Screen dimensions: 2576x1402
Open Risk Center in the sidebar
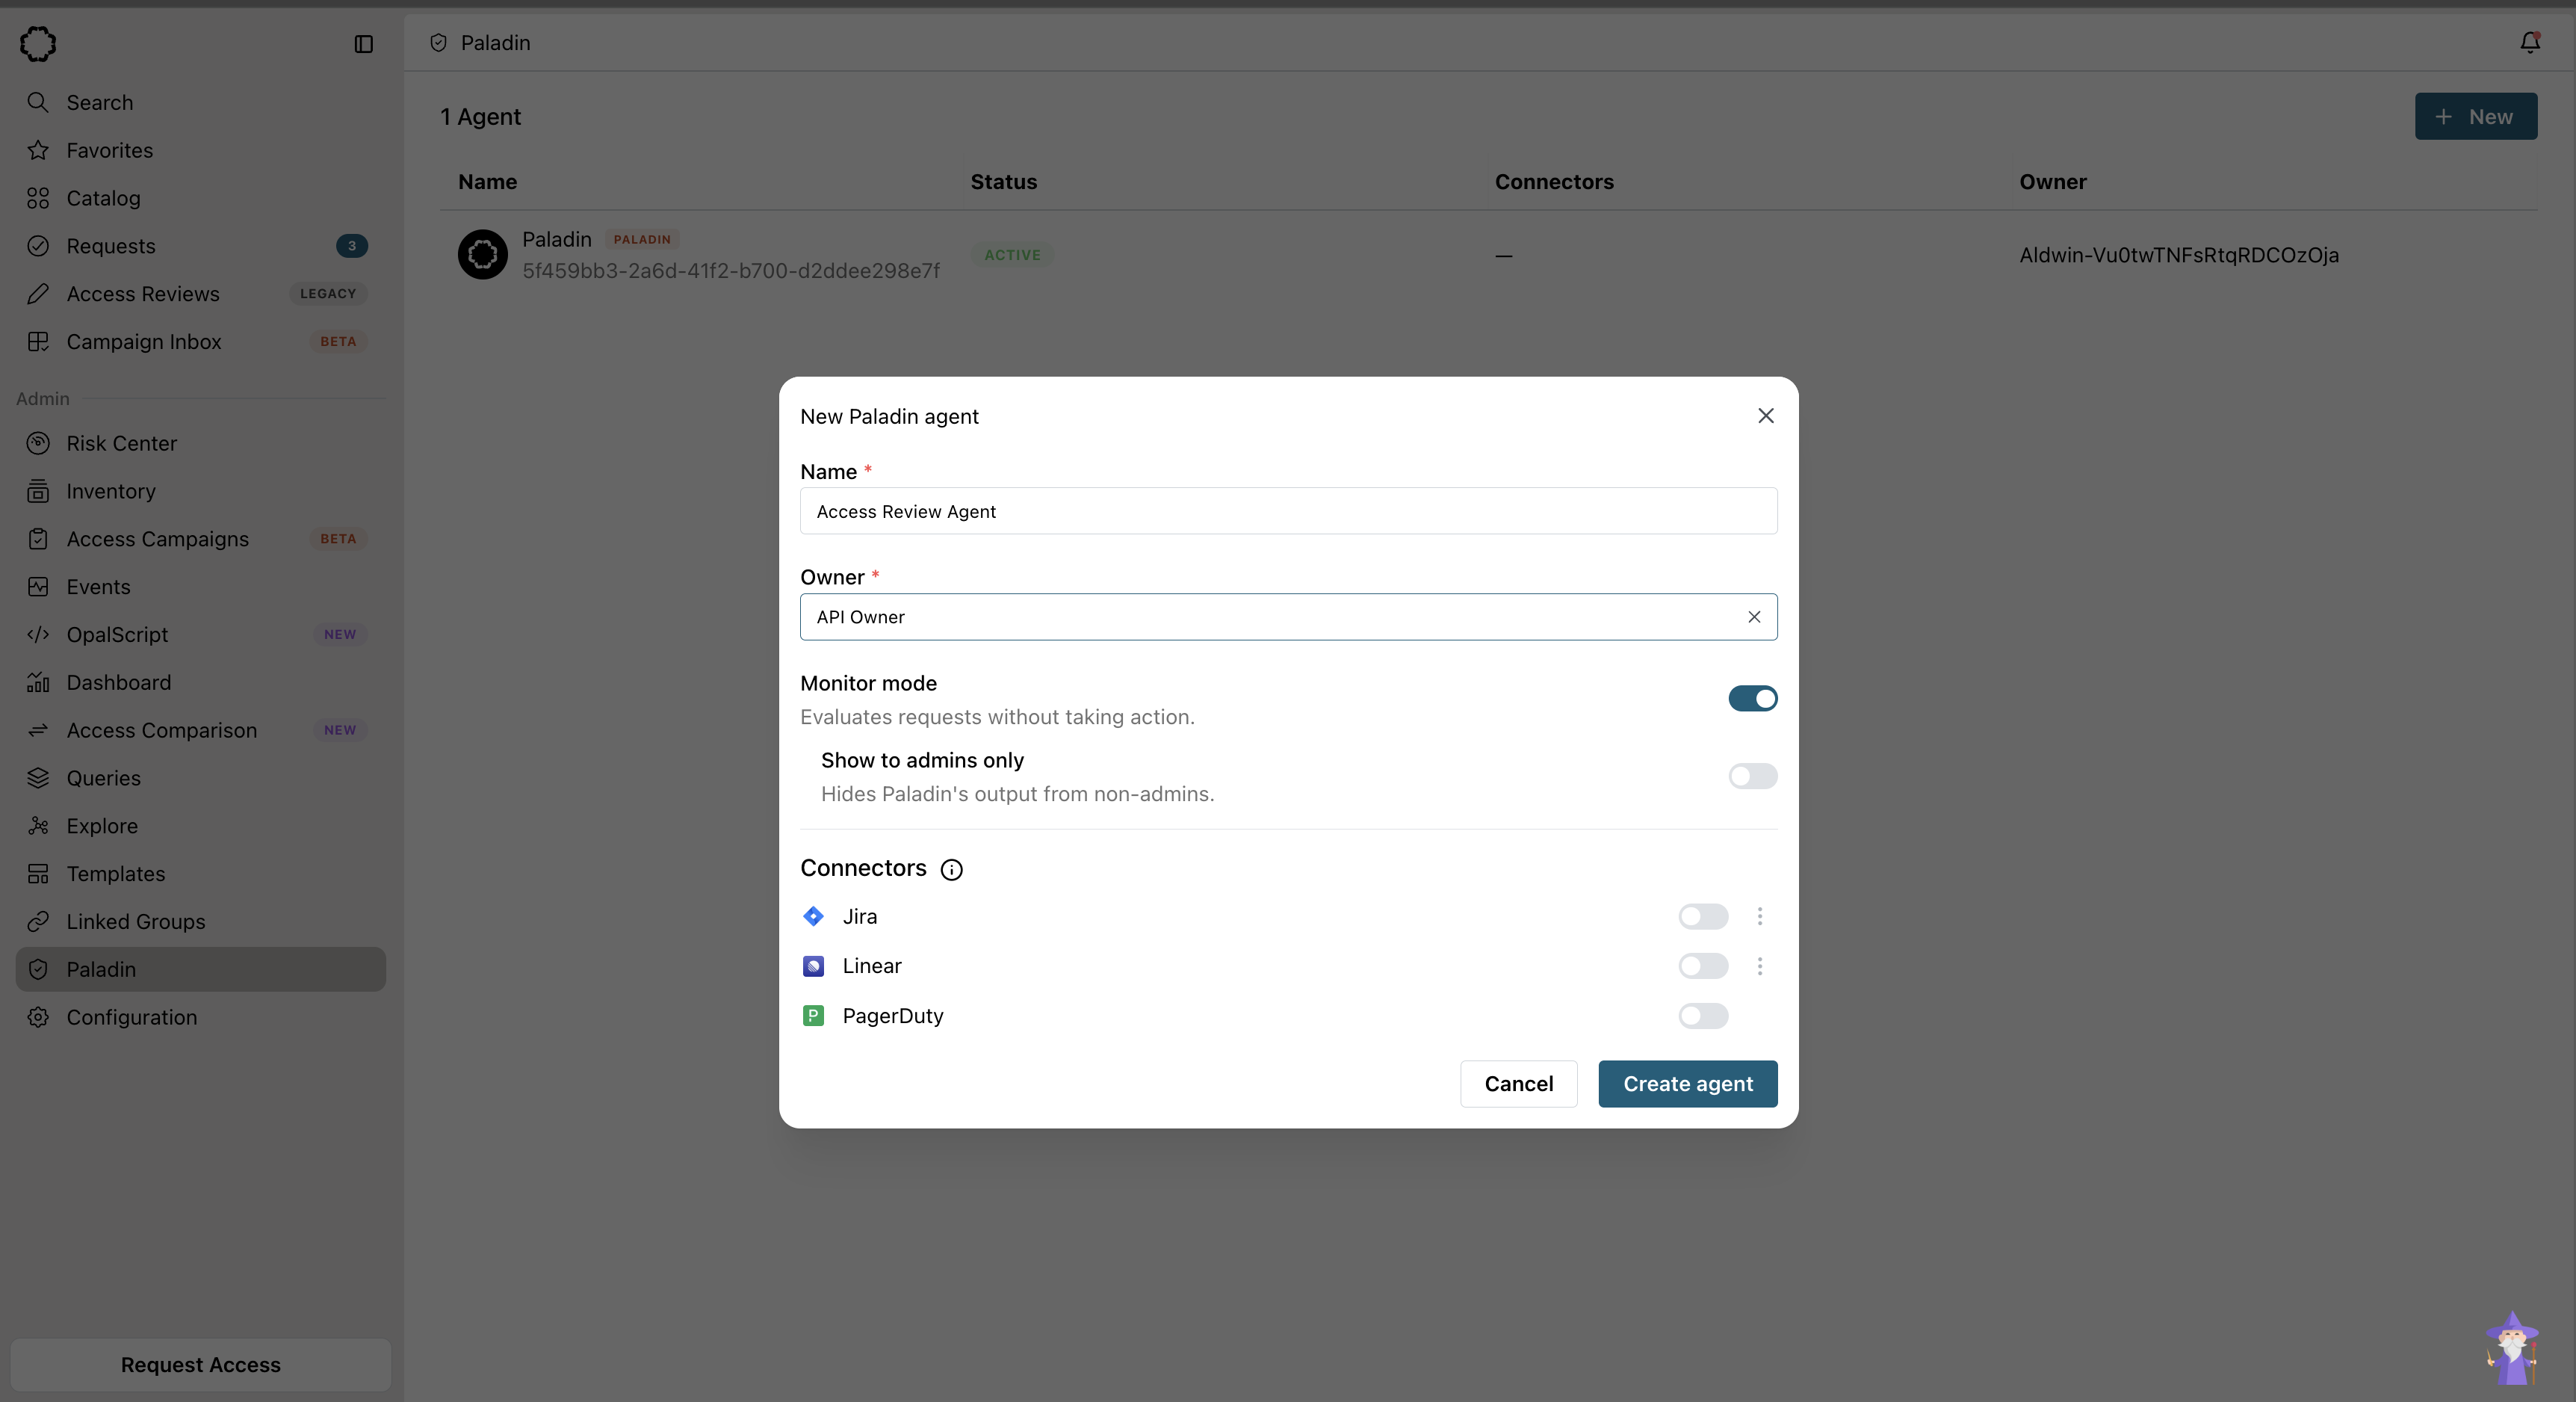click(200, 443)
